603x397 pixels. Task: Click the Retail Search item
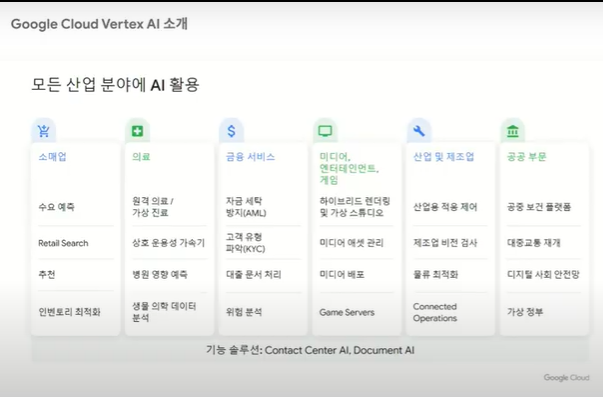point(63,243)
